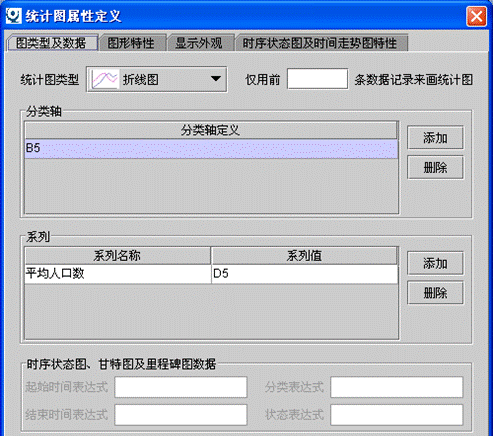
Task: Open the 显示外观 tab
Action: coord(199,43)
